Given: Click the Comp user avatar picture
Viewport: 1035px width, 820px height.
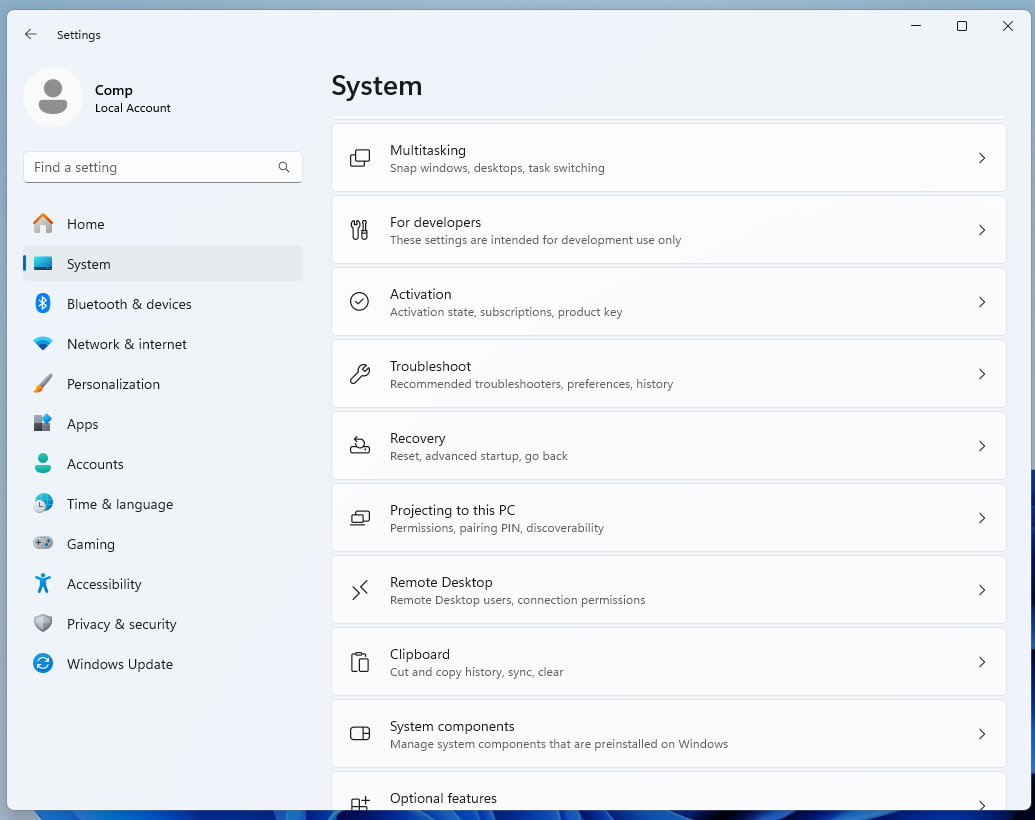Looking at the screenshot, I should 53,96.
